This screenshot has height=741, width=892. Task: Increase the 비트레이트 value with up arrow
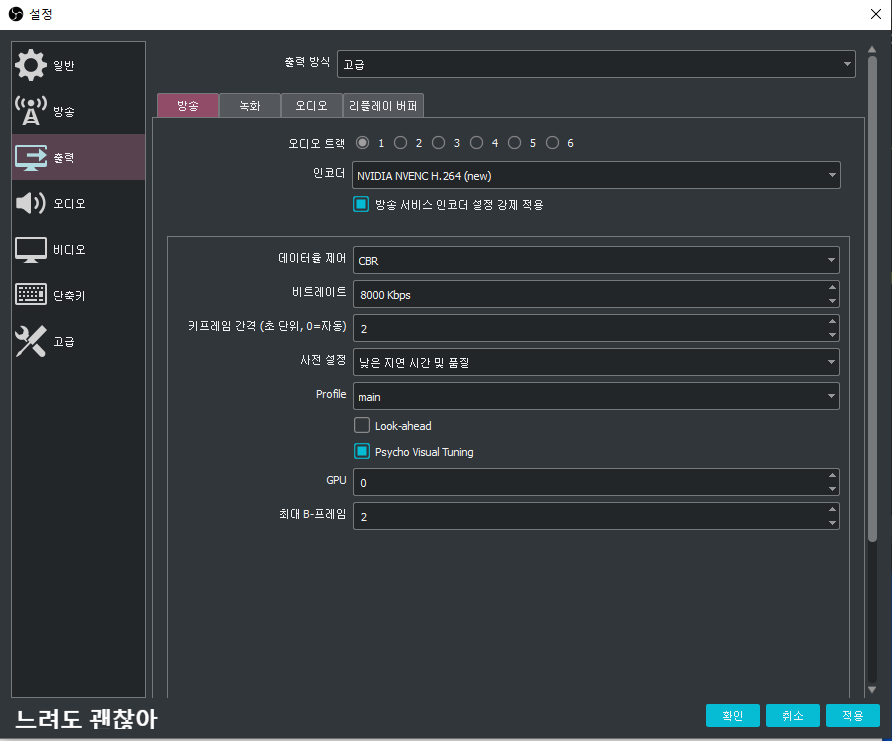pos(832,288)
